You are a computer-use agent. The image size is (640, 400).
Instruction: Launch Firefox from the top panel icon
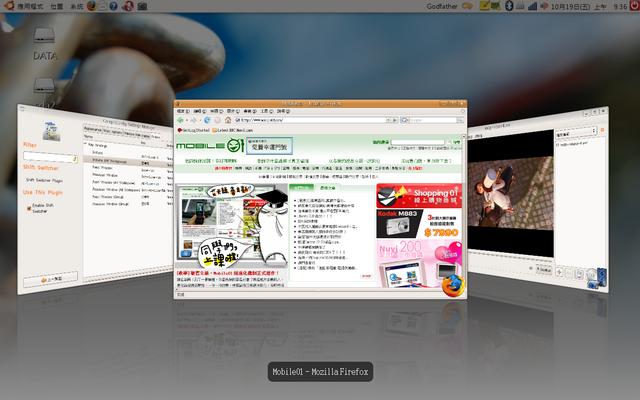click(92, 6)
